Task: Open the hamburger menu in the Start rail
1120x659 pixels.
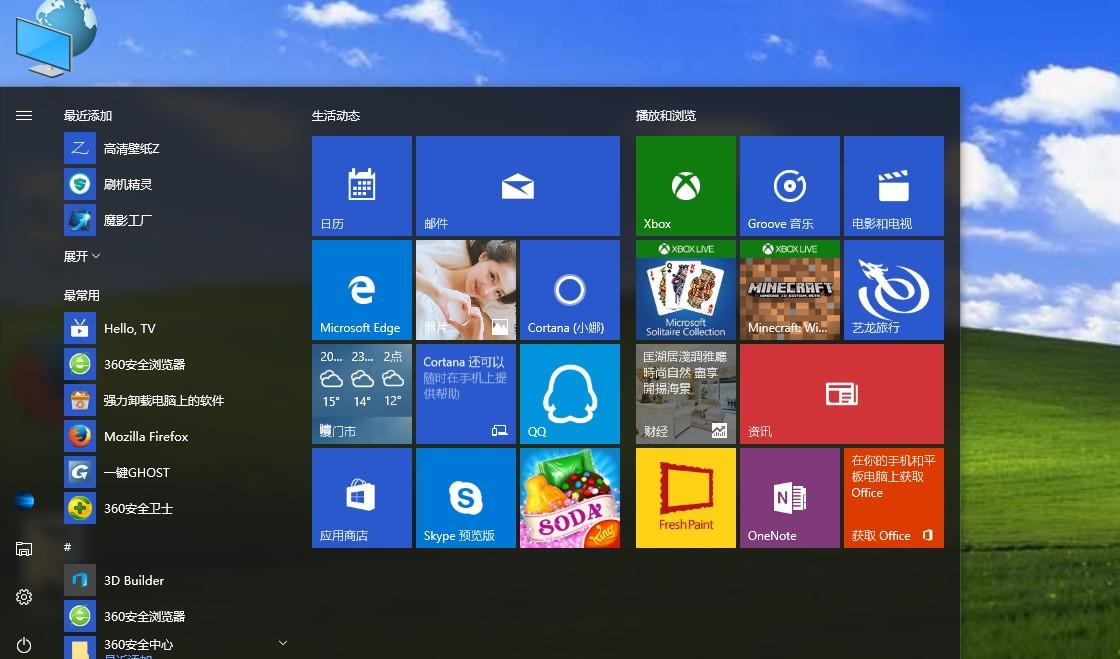Action: [24, 116]
